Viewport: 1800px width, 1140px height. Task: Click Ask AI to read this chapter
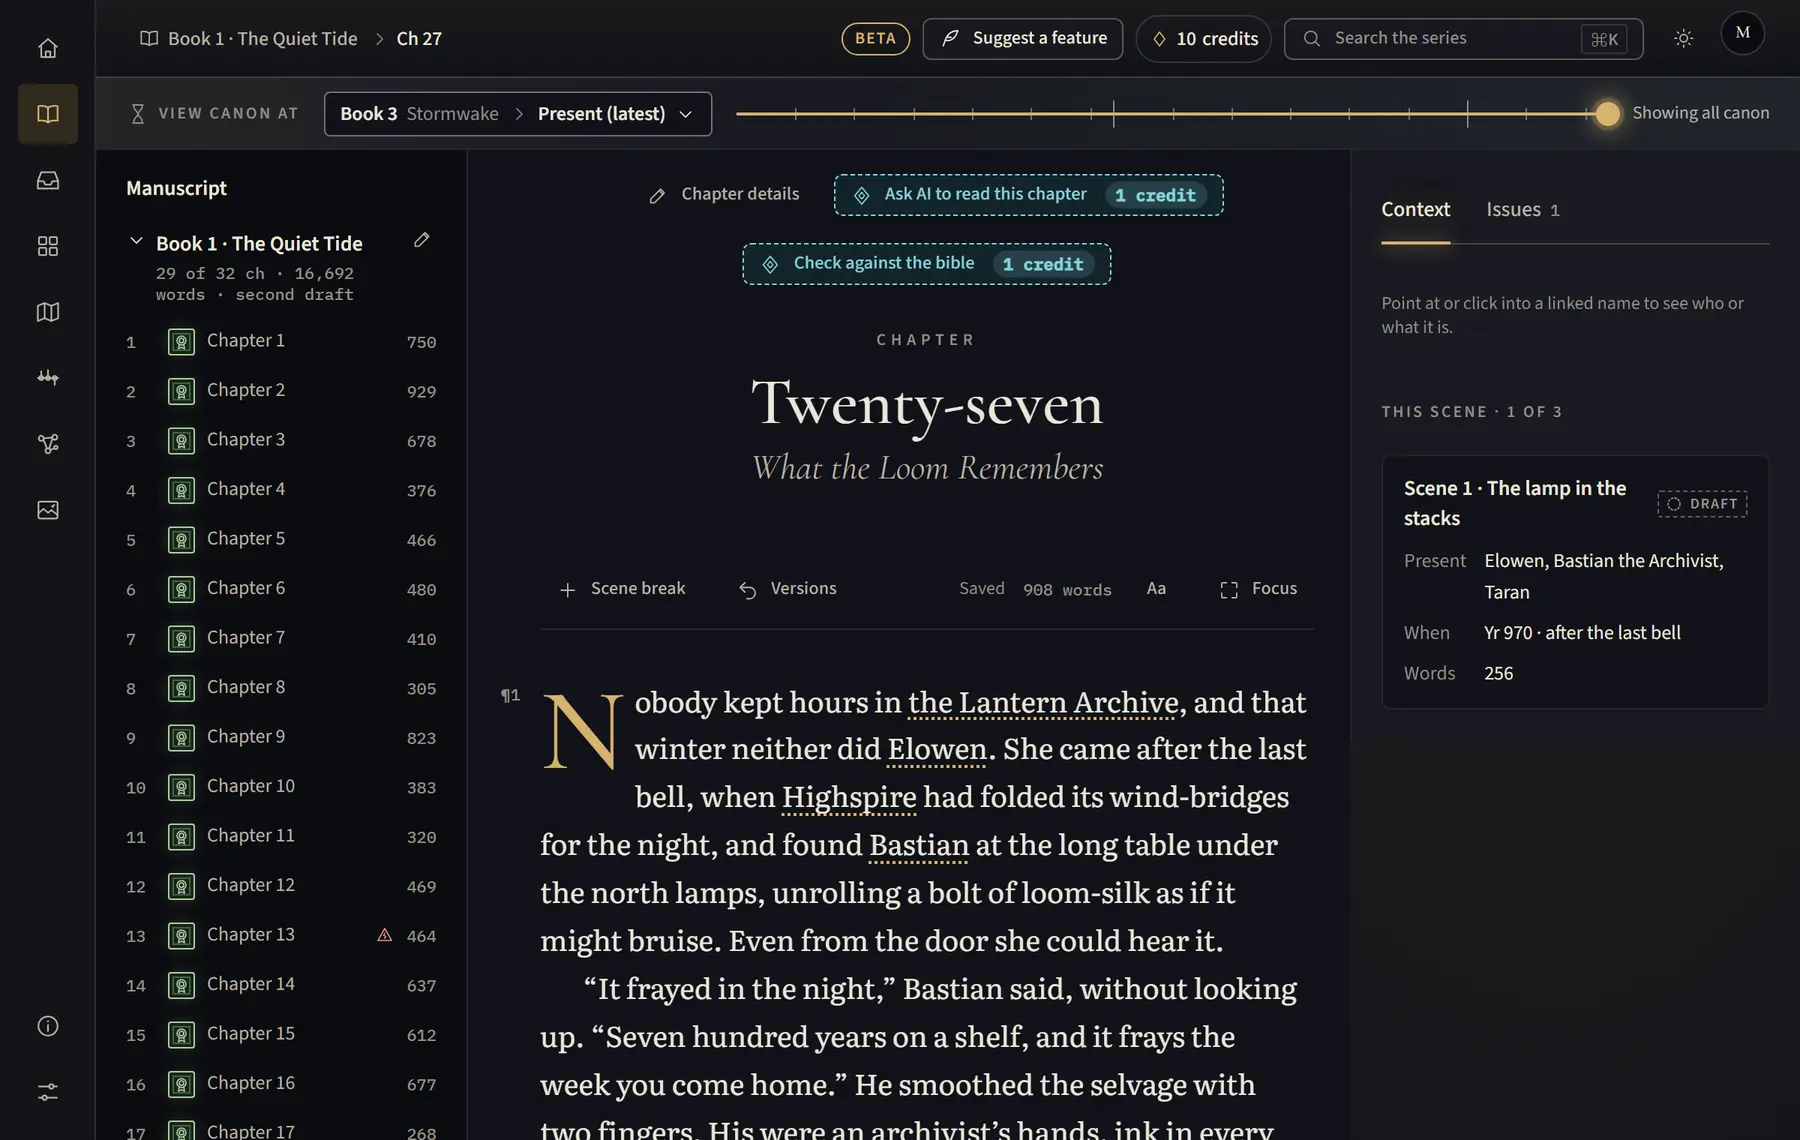(1028, 195)
